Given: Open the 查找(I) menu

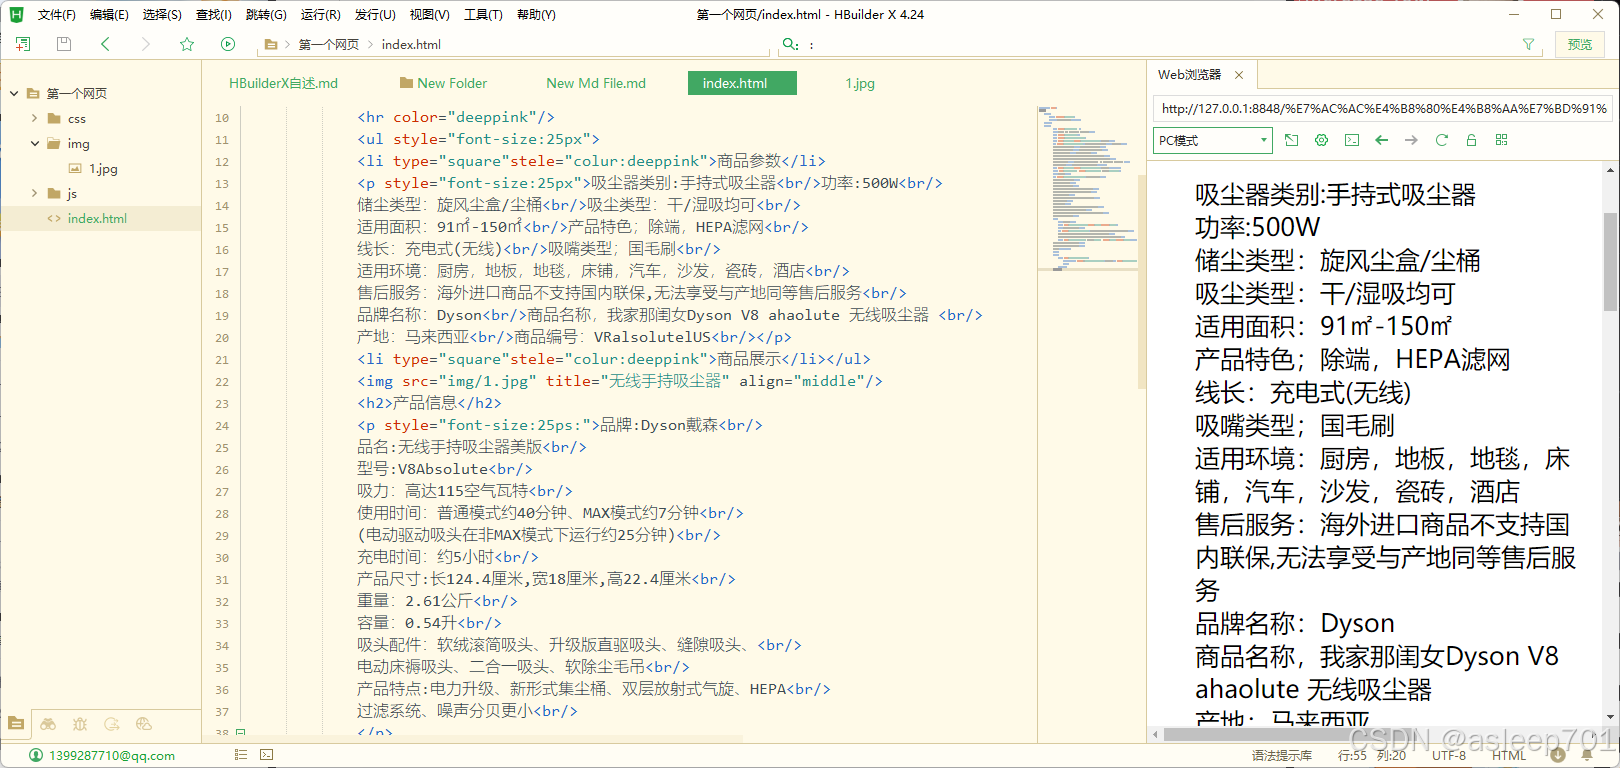Looking at the screenshot, I should [x=214, y=14].
